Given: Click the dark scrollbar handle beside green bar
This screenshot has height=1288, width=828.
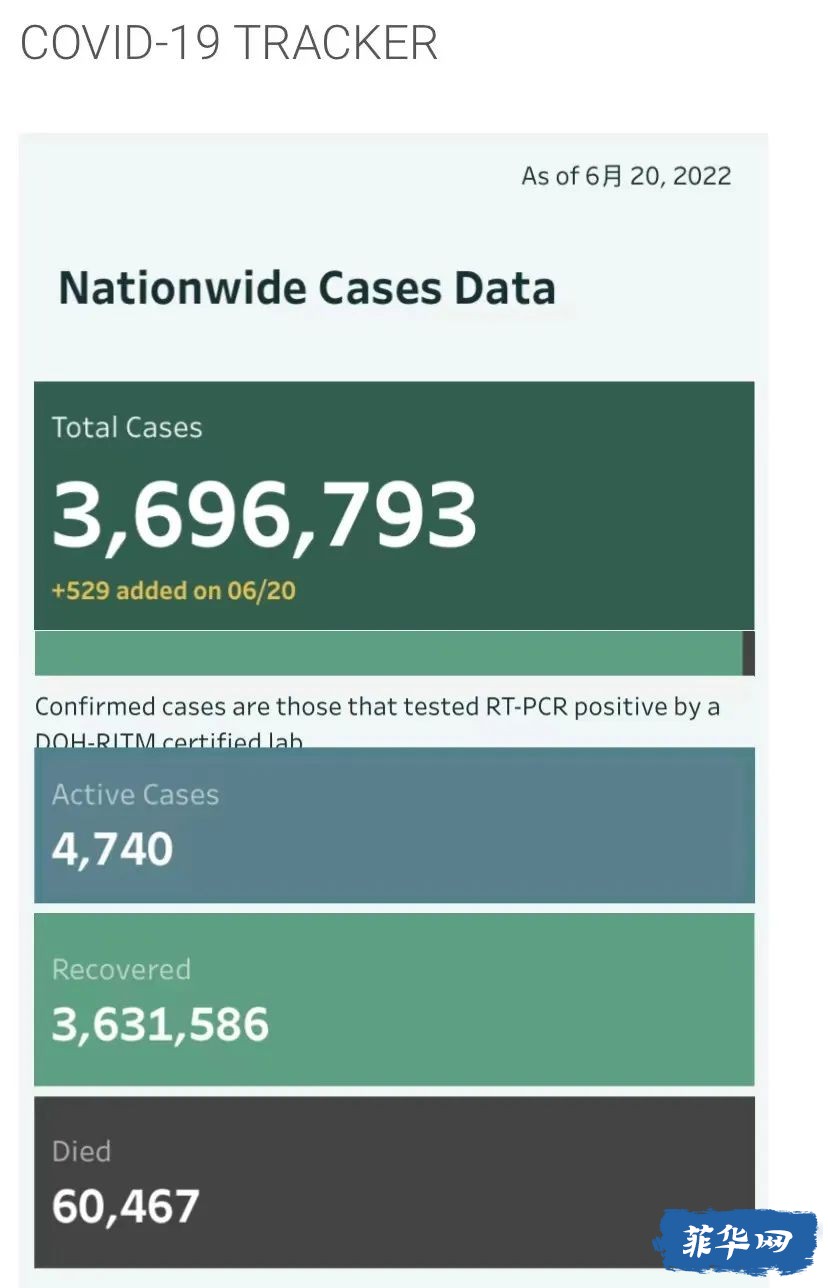Looking at the screenshot, I should coord(748,653).
